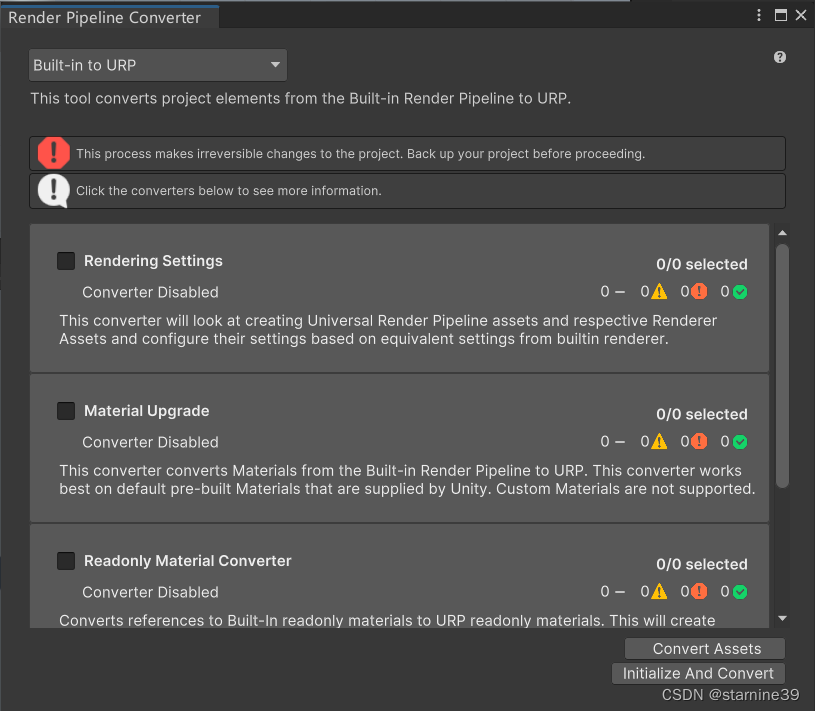The height and width of the screenshot is (711, 815).
Task: Click 'Converter Disabled' under Rendering Settings
Action: [150, 292]
